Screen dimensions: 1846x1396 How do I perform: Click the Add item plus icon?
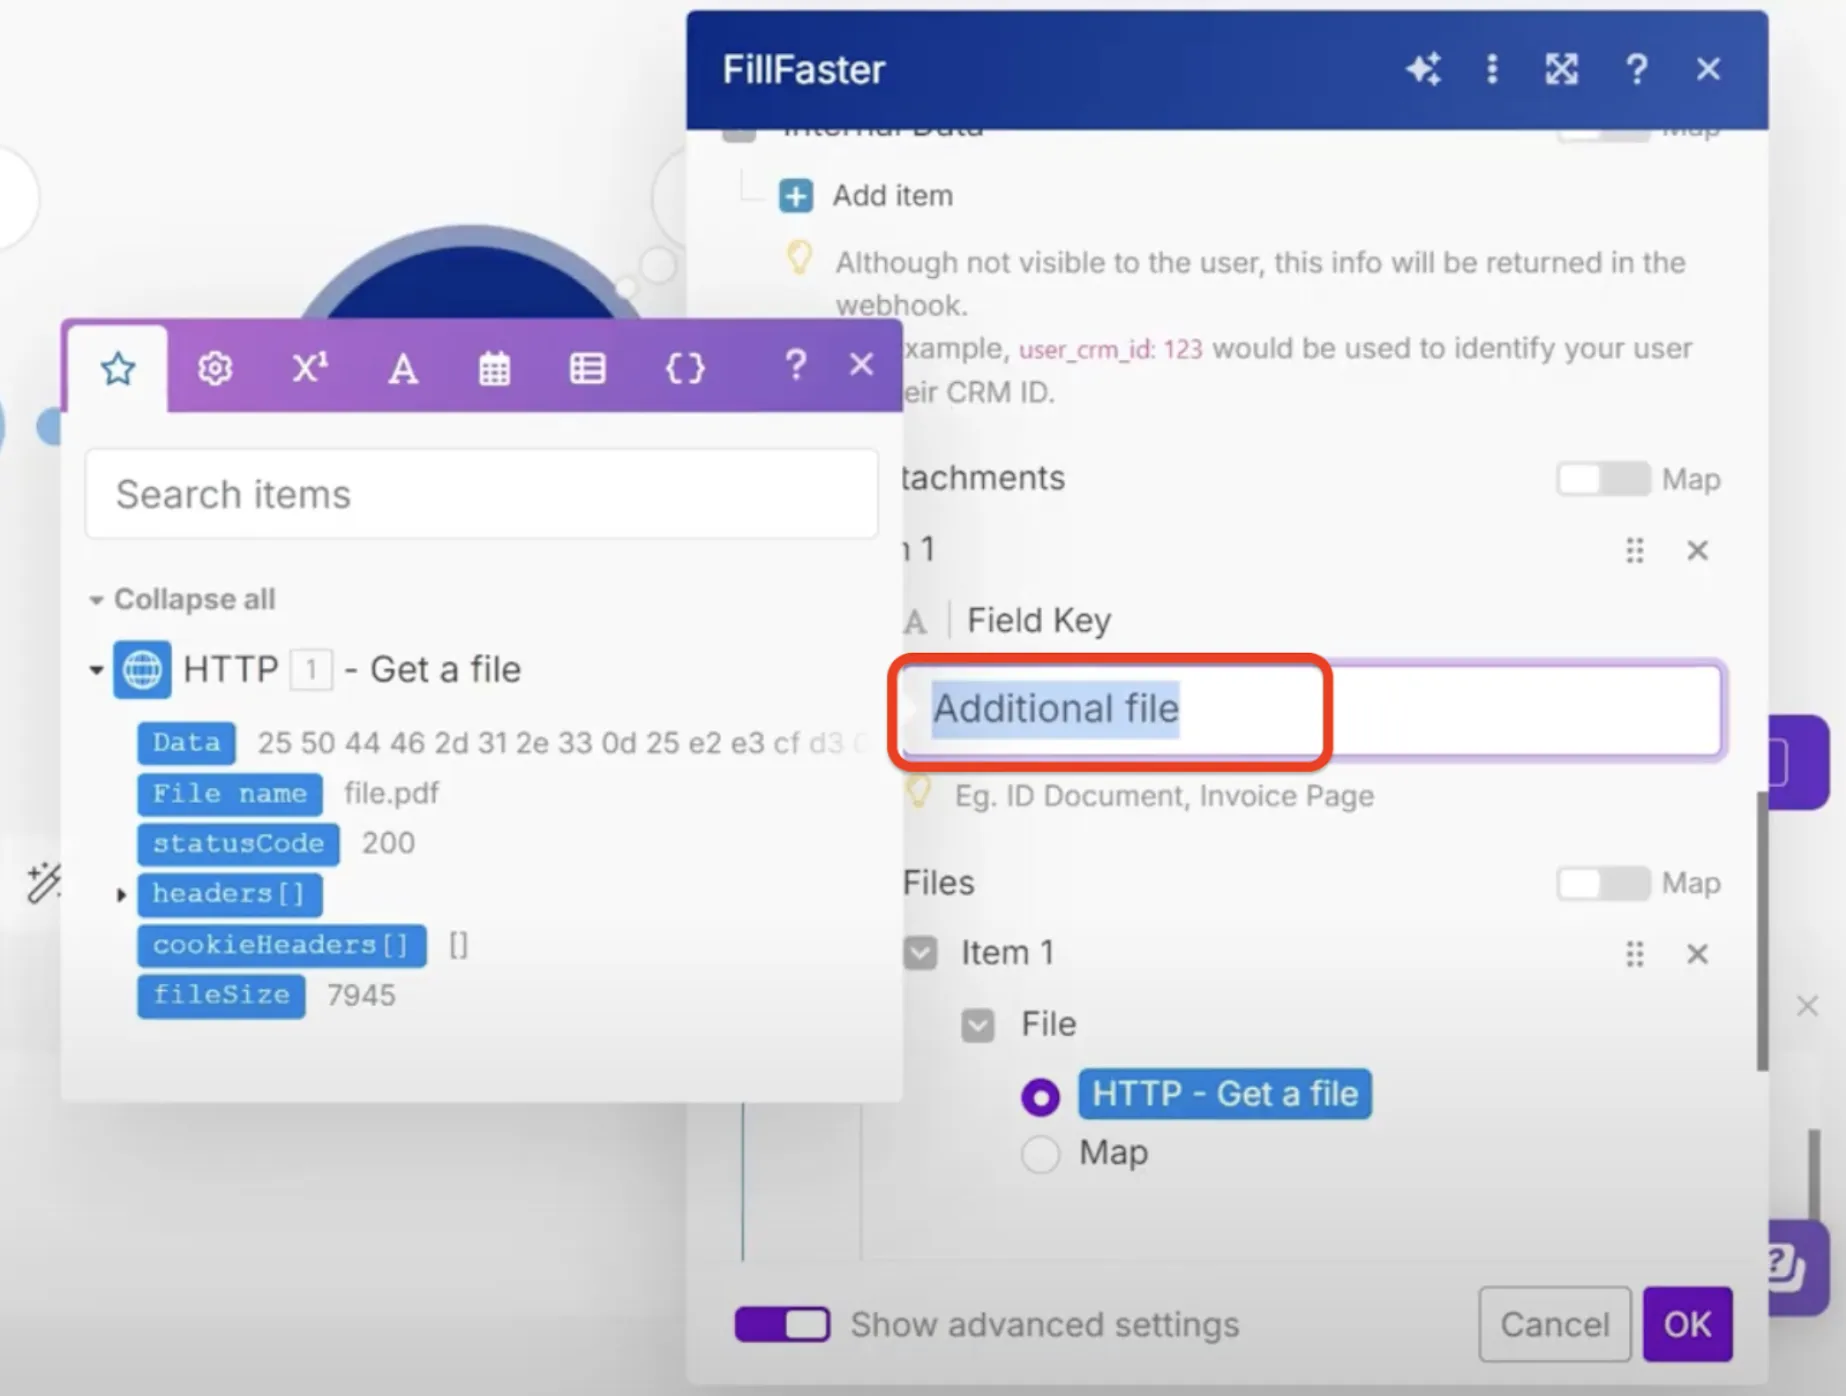click(x=796, y=196)
